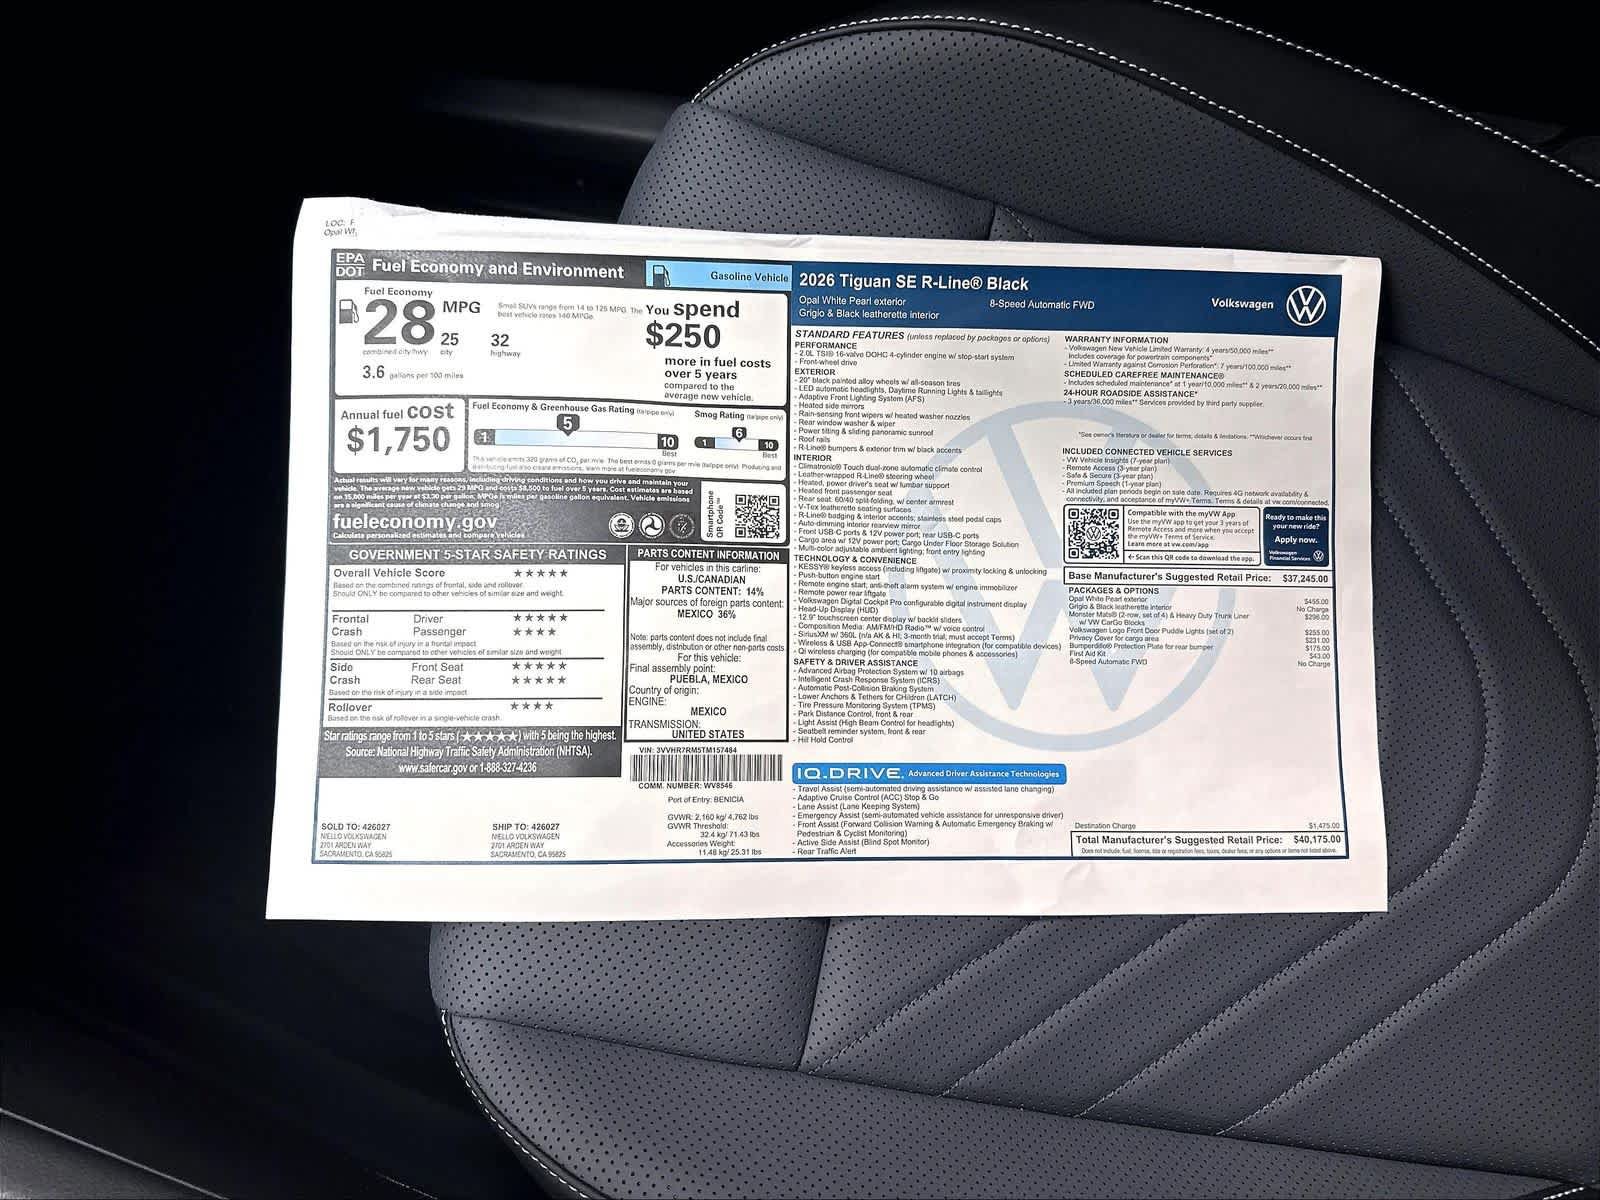Click the VIN barcode

pos(707,766)
